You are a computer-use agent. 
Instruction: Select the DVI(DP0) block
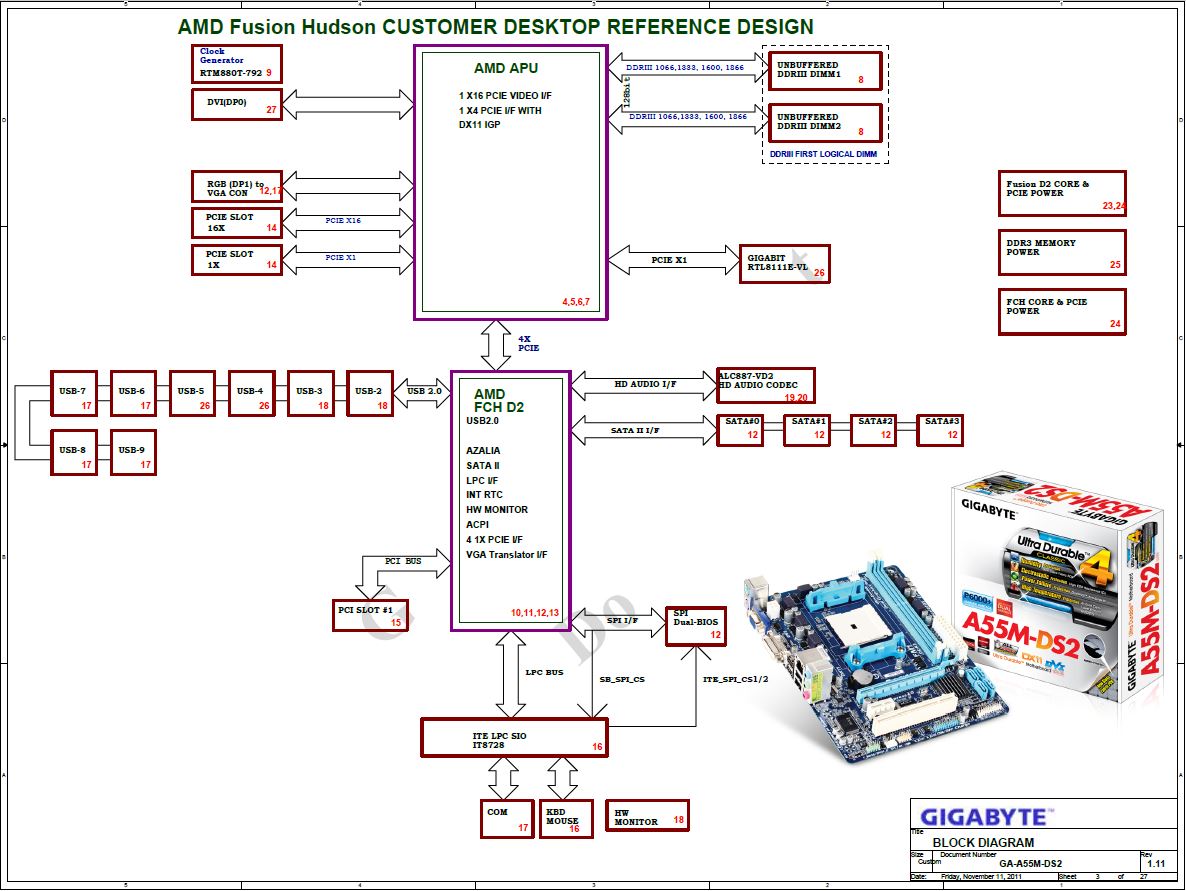pos(237,104)
